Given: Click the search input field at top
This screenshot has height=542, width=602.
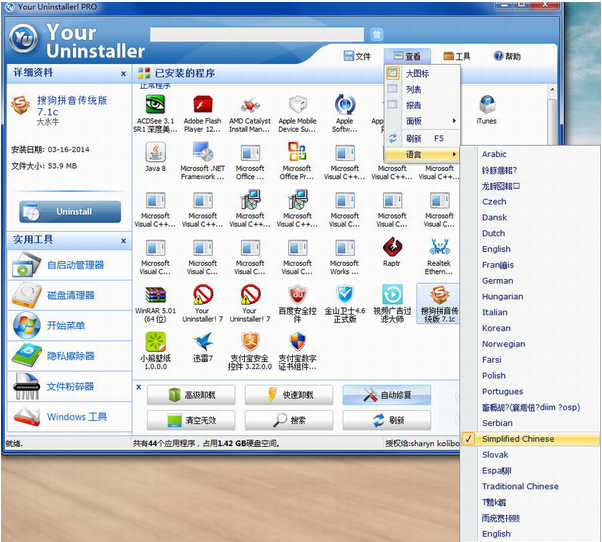Looking at the screenshot, I should click(257, 34).
